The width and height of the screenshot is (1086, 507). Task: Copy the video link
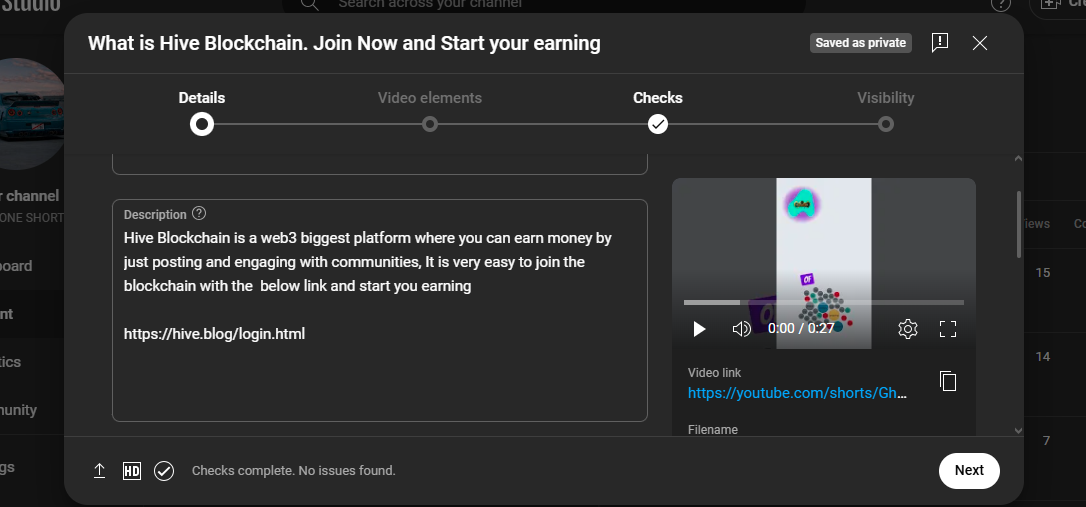(x=947, y=381)
